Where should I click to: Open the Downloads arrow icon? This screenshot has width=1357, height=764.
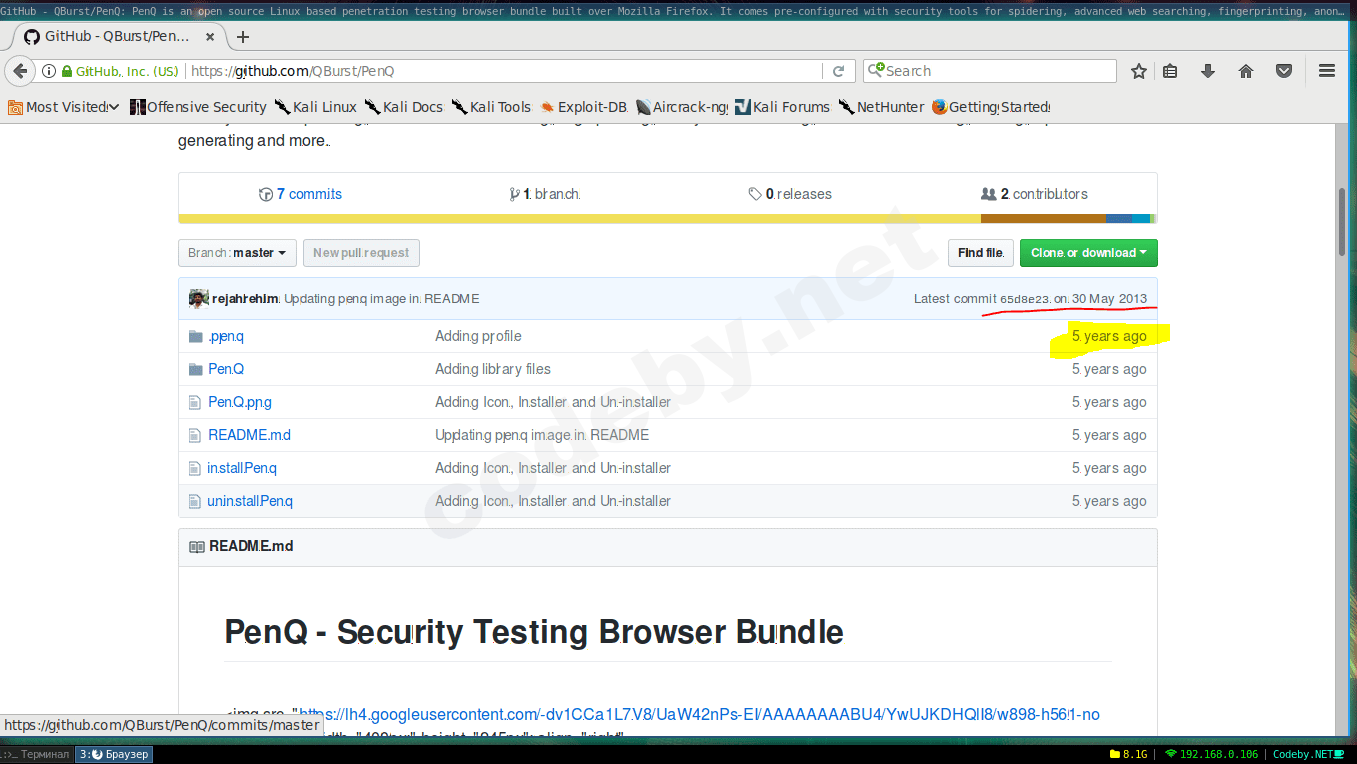pyautogui.click(x=1208, y=71)
